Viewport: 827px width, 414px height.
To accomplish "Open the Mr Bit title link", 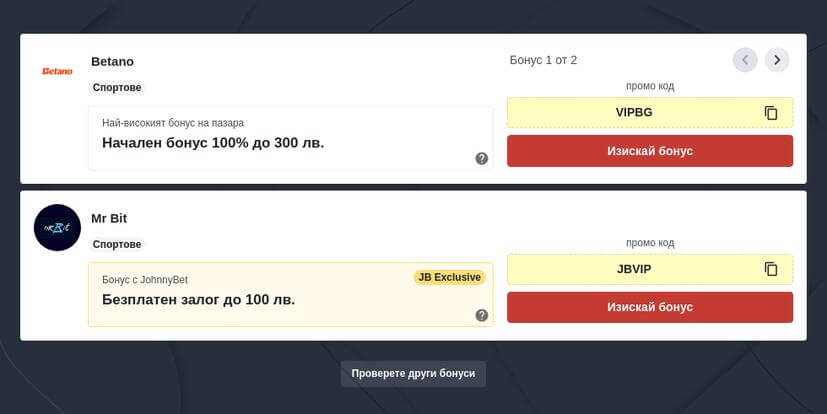I will tap(109, 218).
